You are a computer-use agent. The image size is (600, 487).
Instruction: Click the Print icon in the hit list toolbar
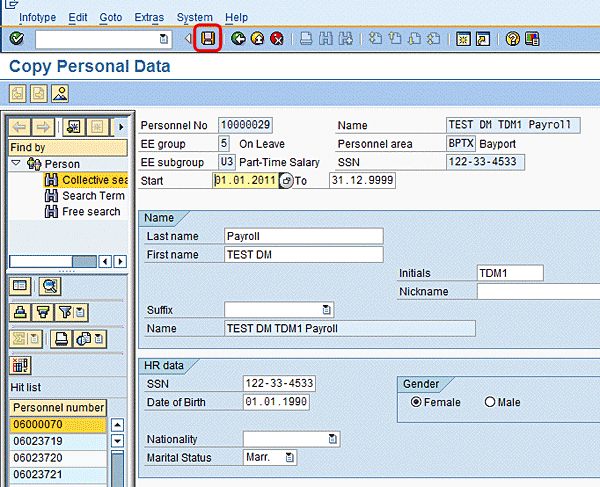pyautogui.click(x=60, y=338)
